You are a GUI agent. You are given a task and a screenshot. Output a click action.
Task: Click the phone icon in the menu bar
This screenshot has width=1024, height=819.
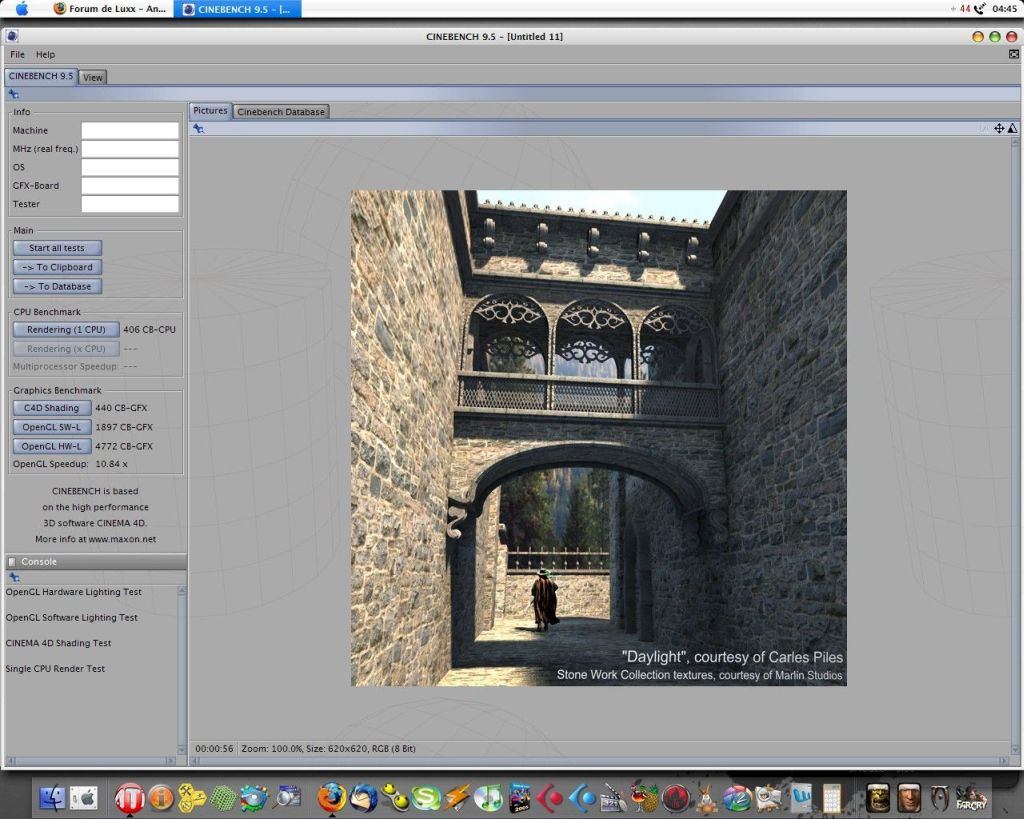pos(980,8)
